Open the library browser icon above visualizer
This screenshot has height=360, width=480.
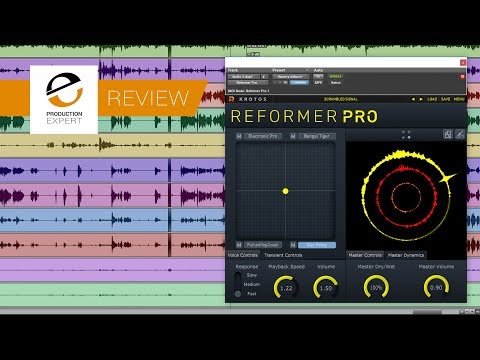point(448,134)
